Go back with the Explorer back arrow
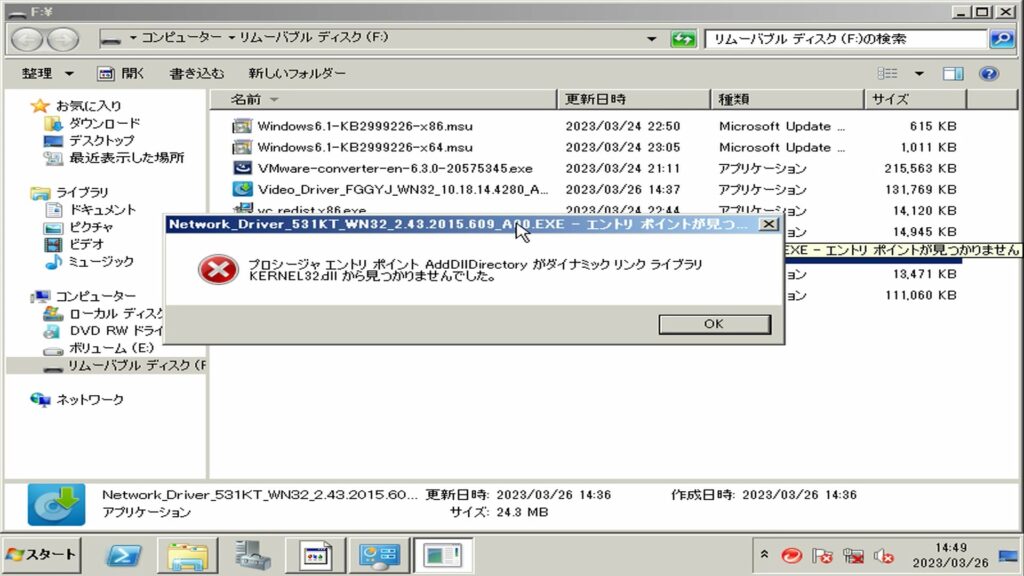Image resolution: width=1024 pixels, height=576 pixels. tap(27, 39)
